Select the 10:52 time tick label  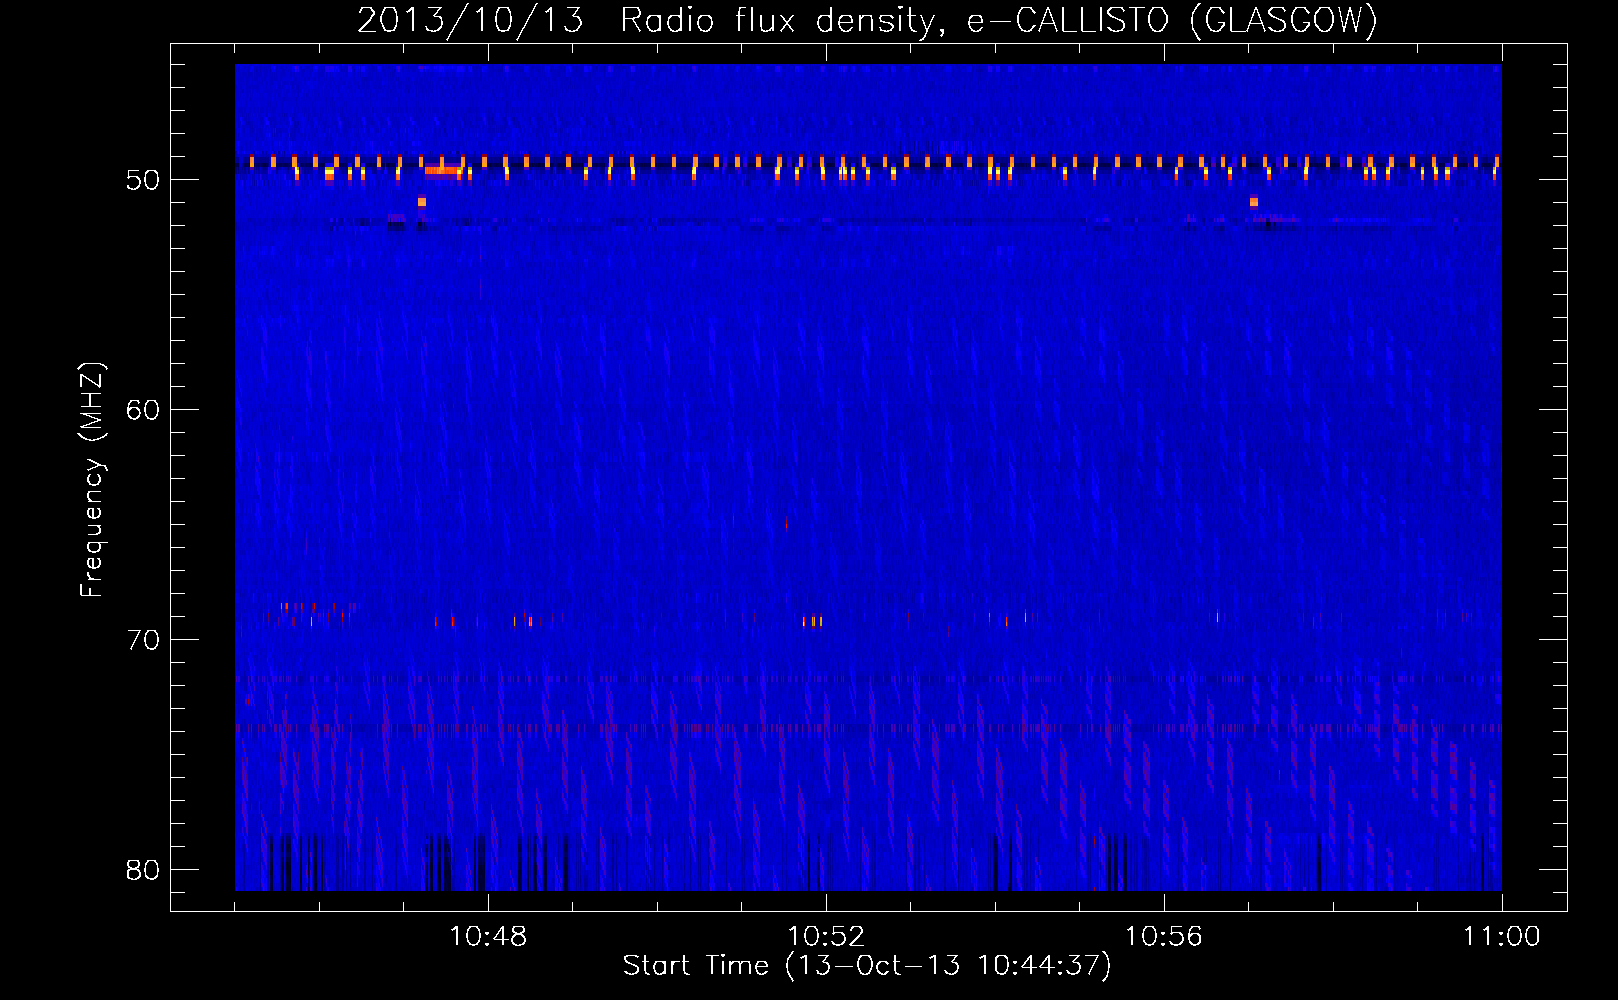[x=826, y=937]
